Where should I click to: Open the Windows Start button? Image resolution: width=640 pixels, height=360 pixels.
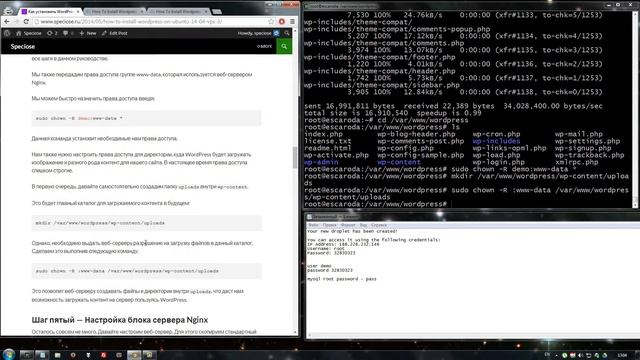8,354
